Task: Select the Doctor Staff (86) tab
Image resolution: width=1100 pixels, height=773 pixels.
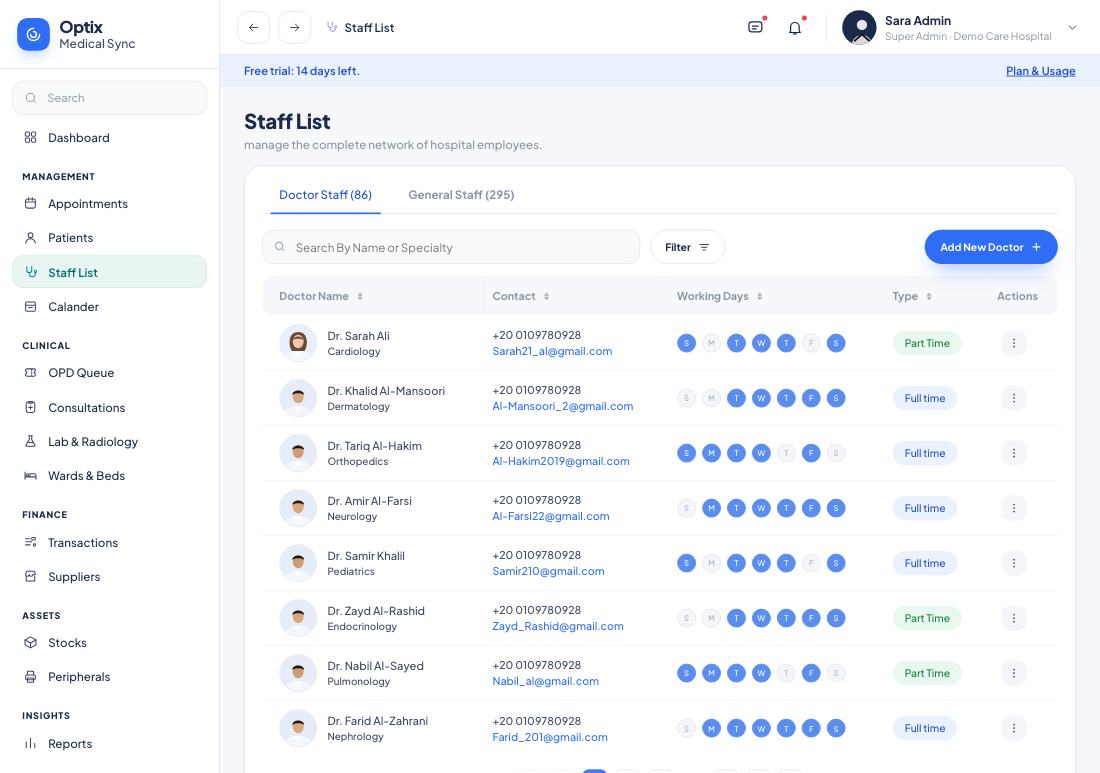Action: click(x=326, y=195)
